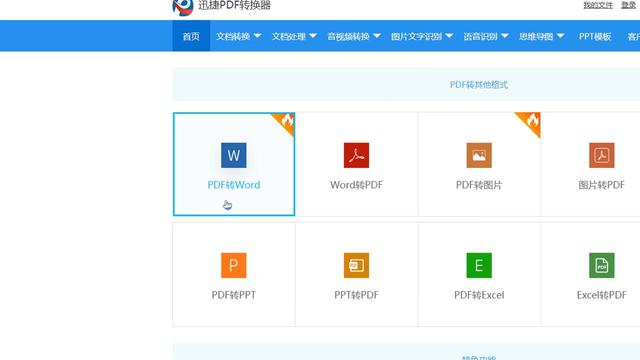Viewport: 640px width, 360px height.
Task: Open the PPT模板 menu item
Action: (595, 36)
